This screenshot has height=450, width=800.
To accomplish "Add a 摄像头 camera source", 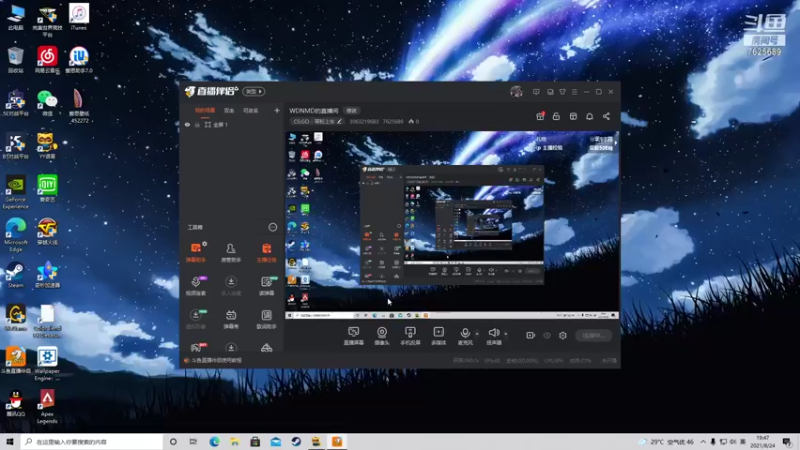I will click(x=382, y=336).
